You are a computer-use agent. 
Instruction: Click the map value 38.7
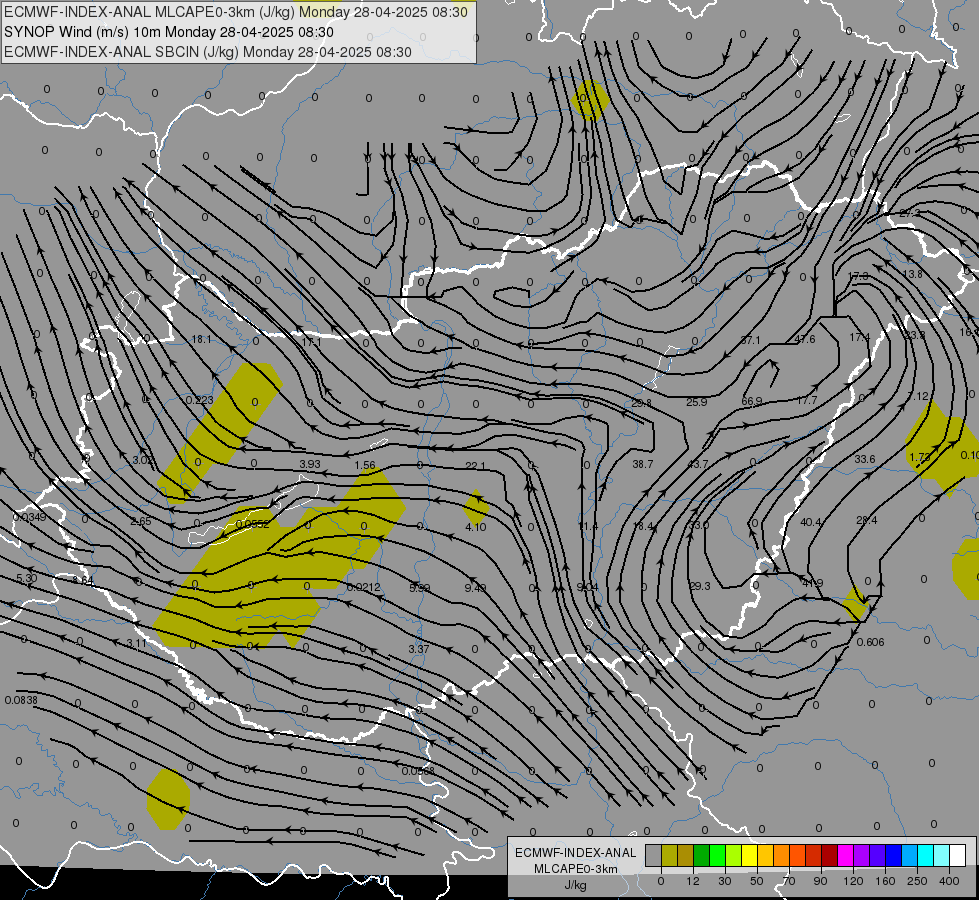coord(642,464)
